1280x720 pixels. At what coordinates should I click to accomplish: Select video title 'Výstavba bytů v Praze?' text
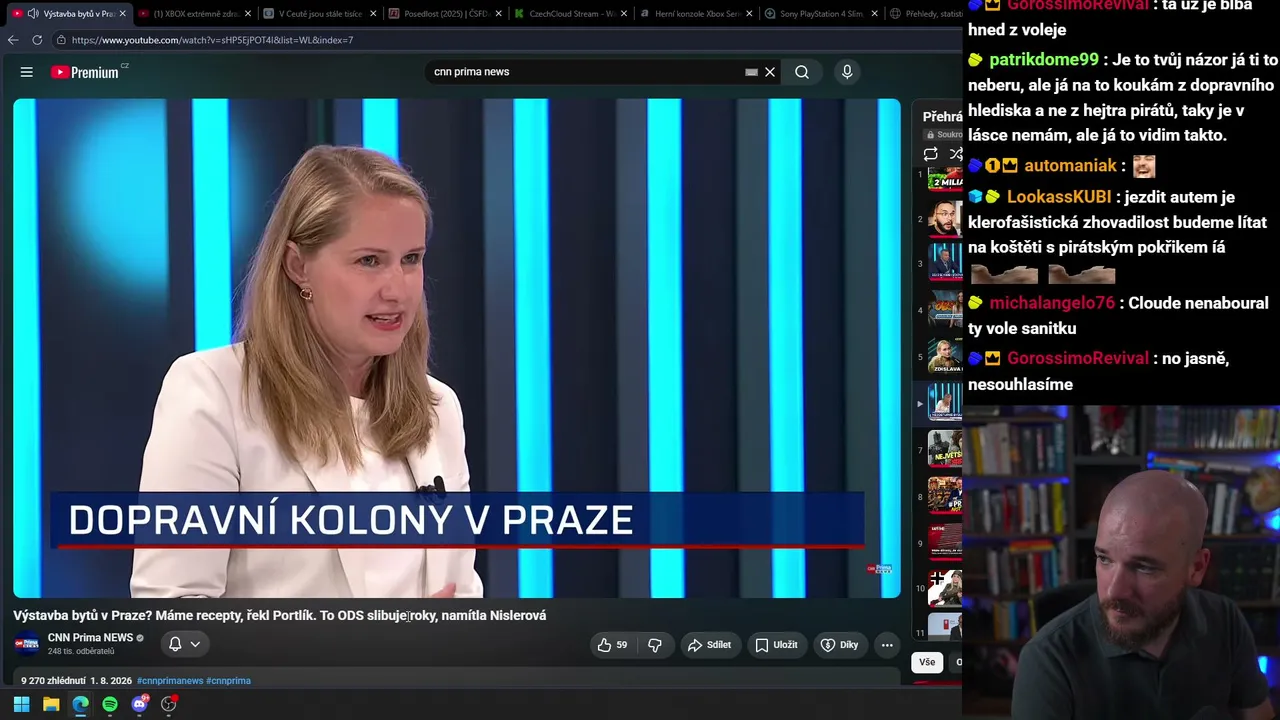pyautogui.click(x=82, y=616)
